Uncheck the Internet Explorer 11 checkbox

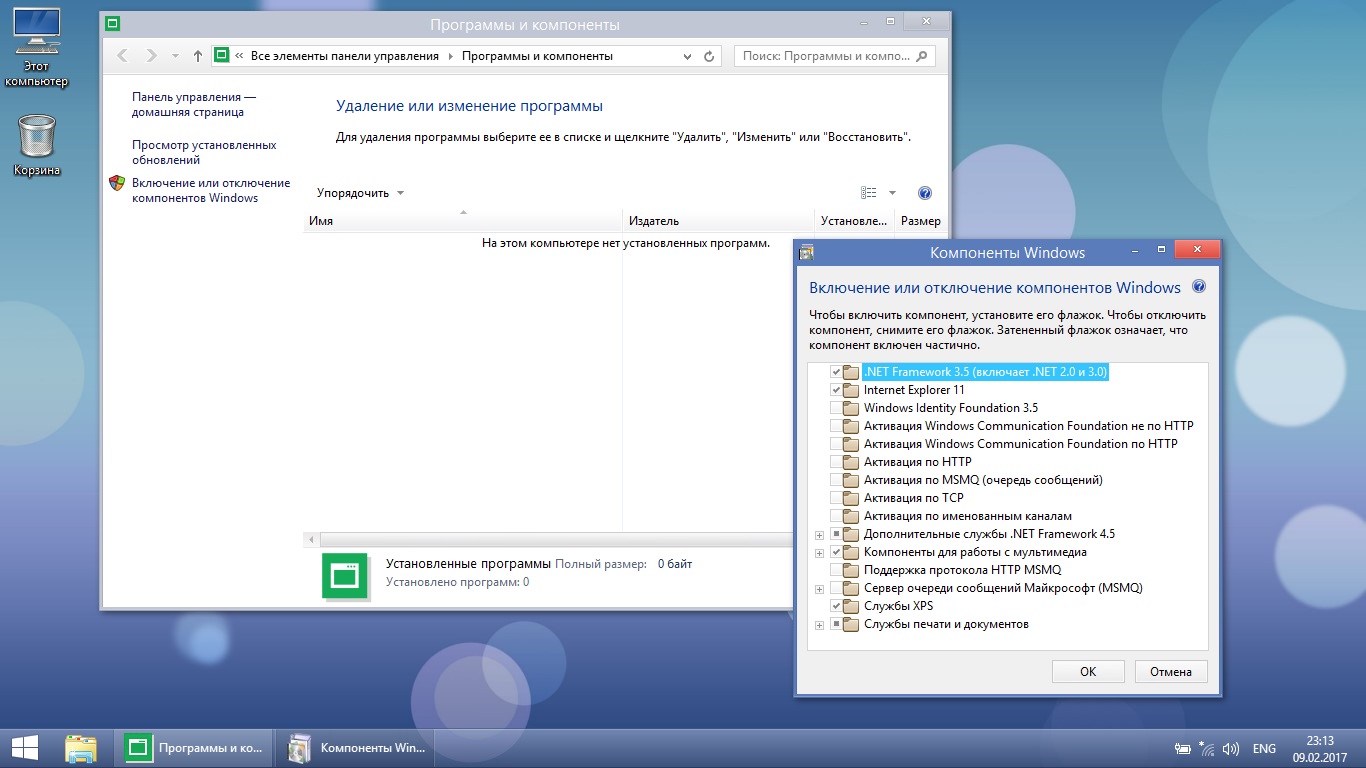pos(836,390)
